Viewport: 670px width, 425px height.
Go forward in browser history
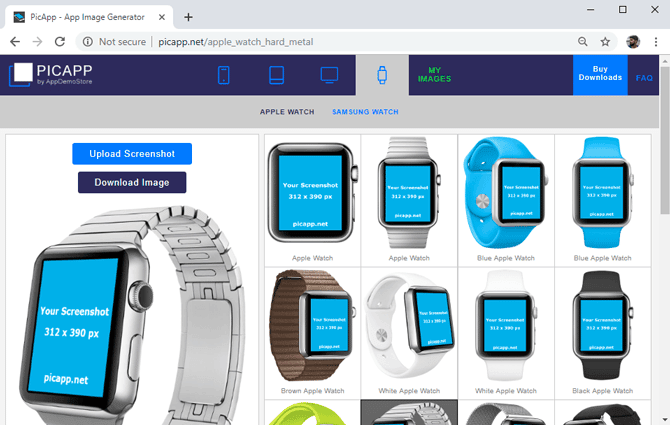37,42
